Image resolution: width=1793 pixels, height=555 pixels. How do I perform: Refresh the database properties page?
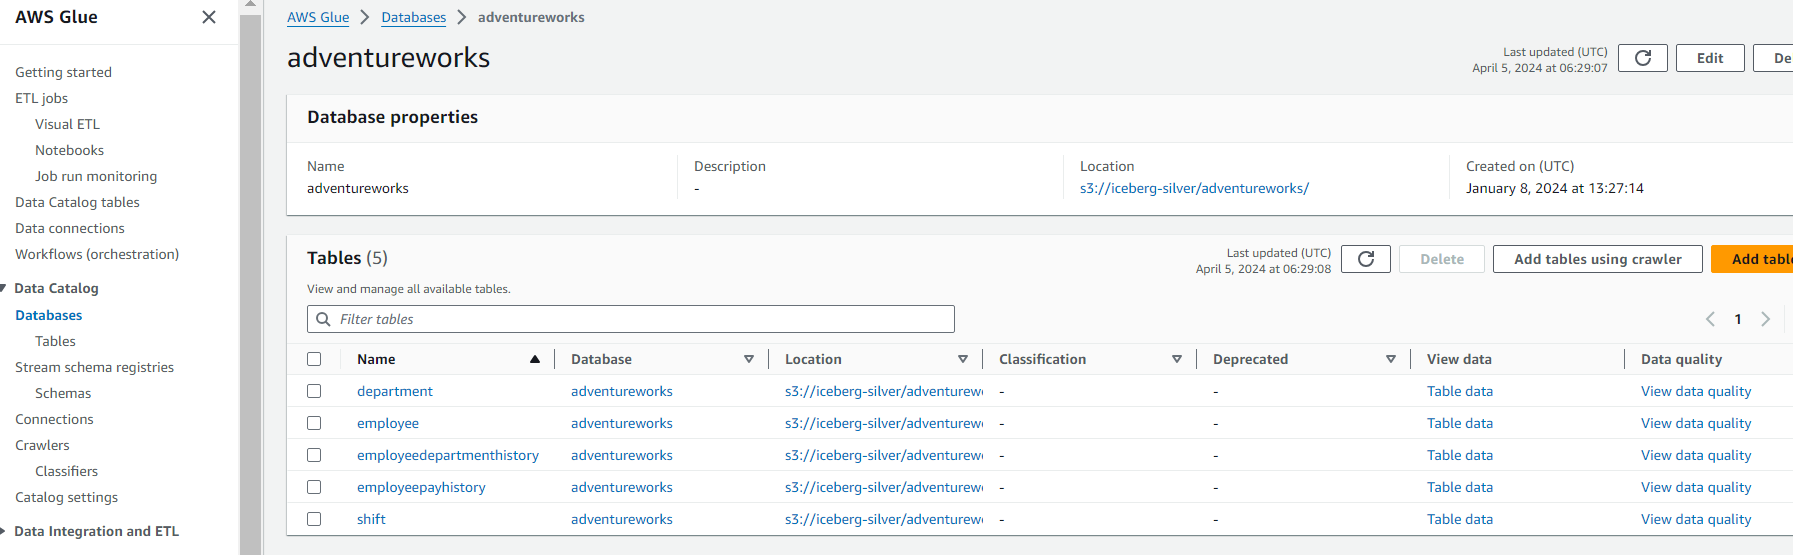point(1642,58)
